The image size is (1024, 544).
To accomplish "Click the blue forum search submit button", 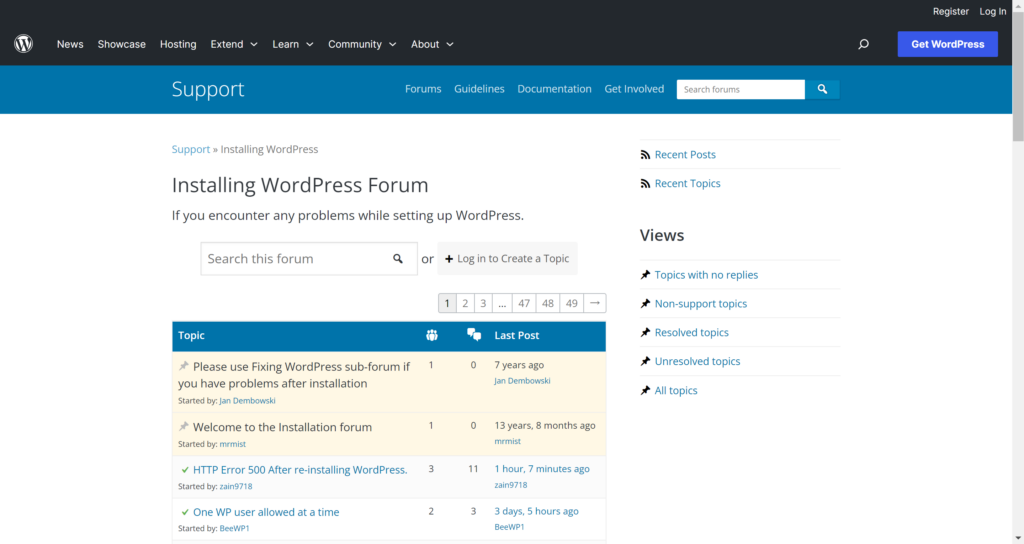I will 822,89.
